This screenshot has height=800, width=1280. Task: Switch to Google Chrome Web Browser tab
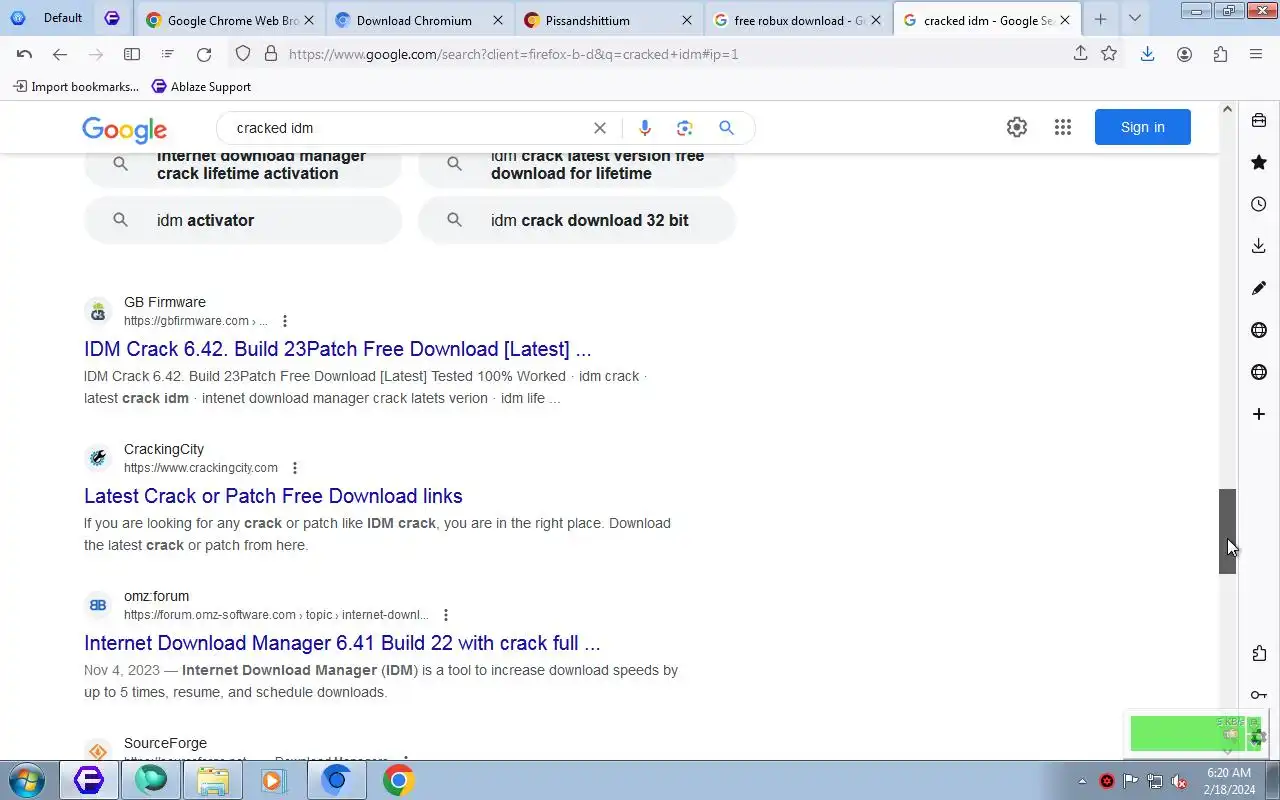pyautogui.click(x=229, y=20)
